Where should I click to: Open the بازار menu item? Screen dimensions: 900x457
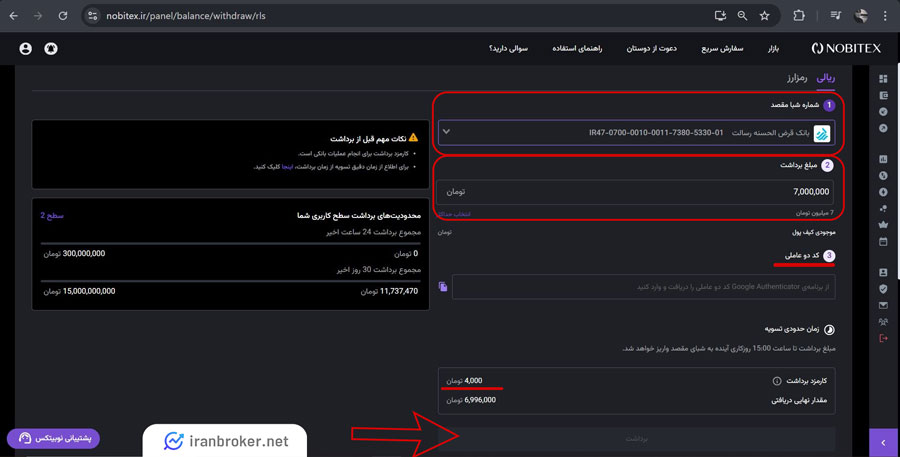[773, 49]
